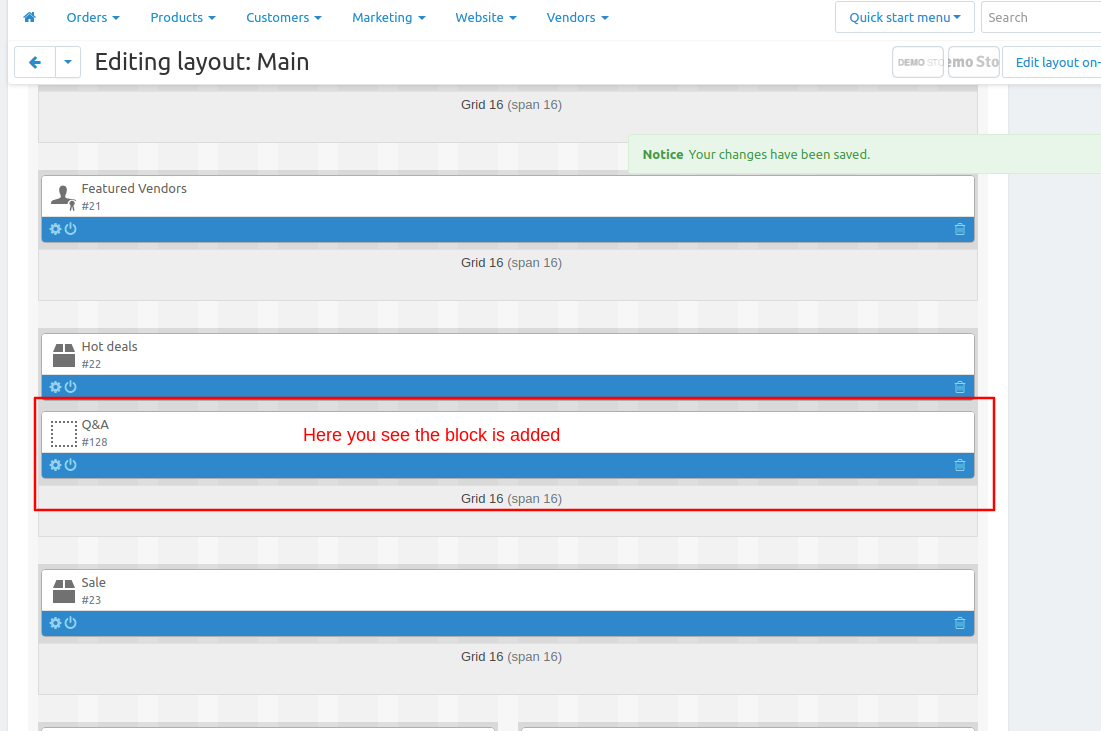Open the Quick start menu dropdown
This screenshot has height=731, width=1101.
(904, 18)
